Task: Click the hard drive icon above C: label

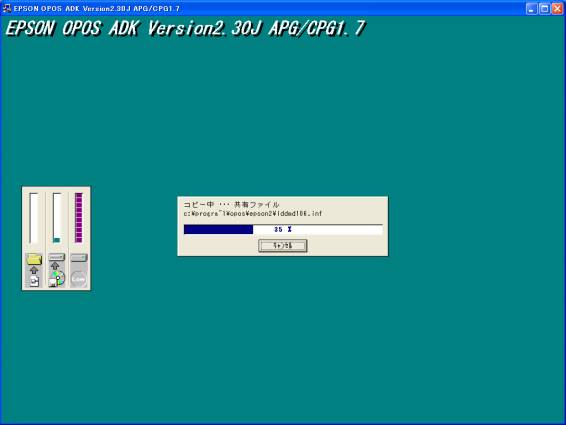Action: pyautogui.click(x=79, y=257)
